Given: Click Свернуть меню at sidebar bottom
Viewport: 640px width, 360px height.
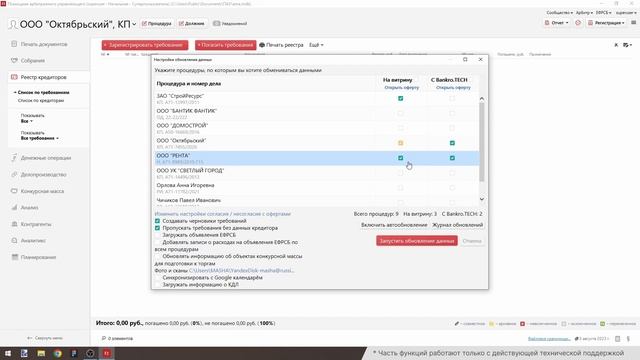Looking at the screenshot, I should (x=45, y=338).
